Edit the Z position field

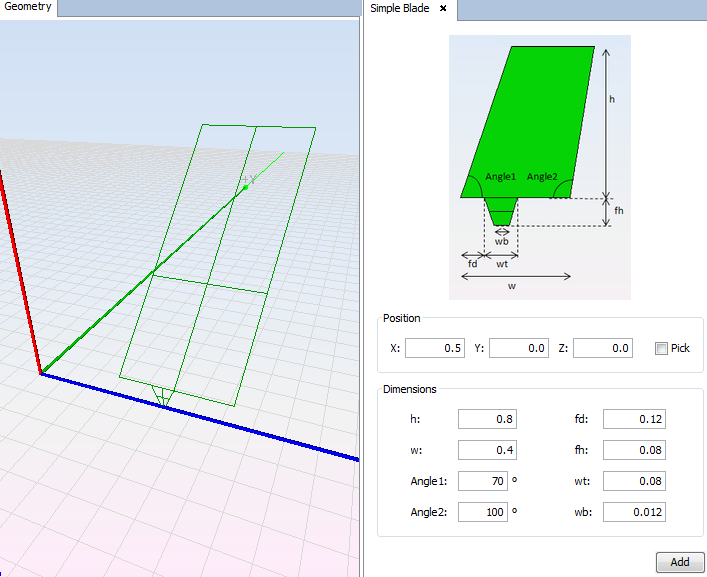coord(603,348)
